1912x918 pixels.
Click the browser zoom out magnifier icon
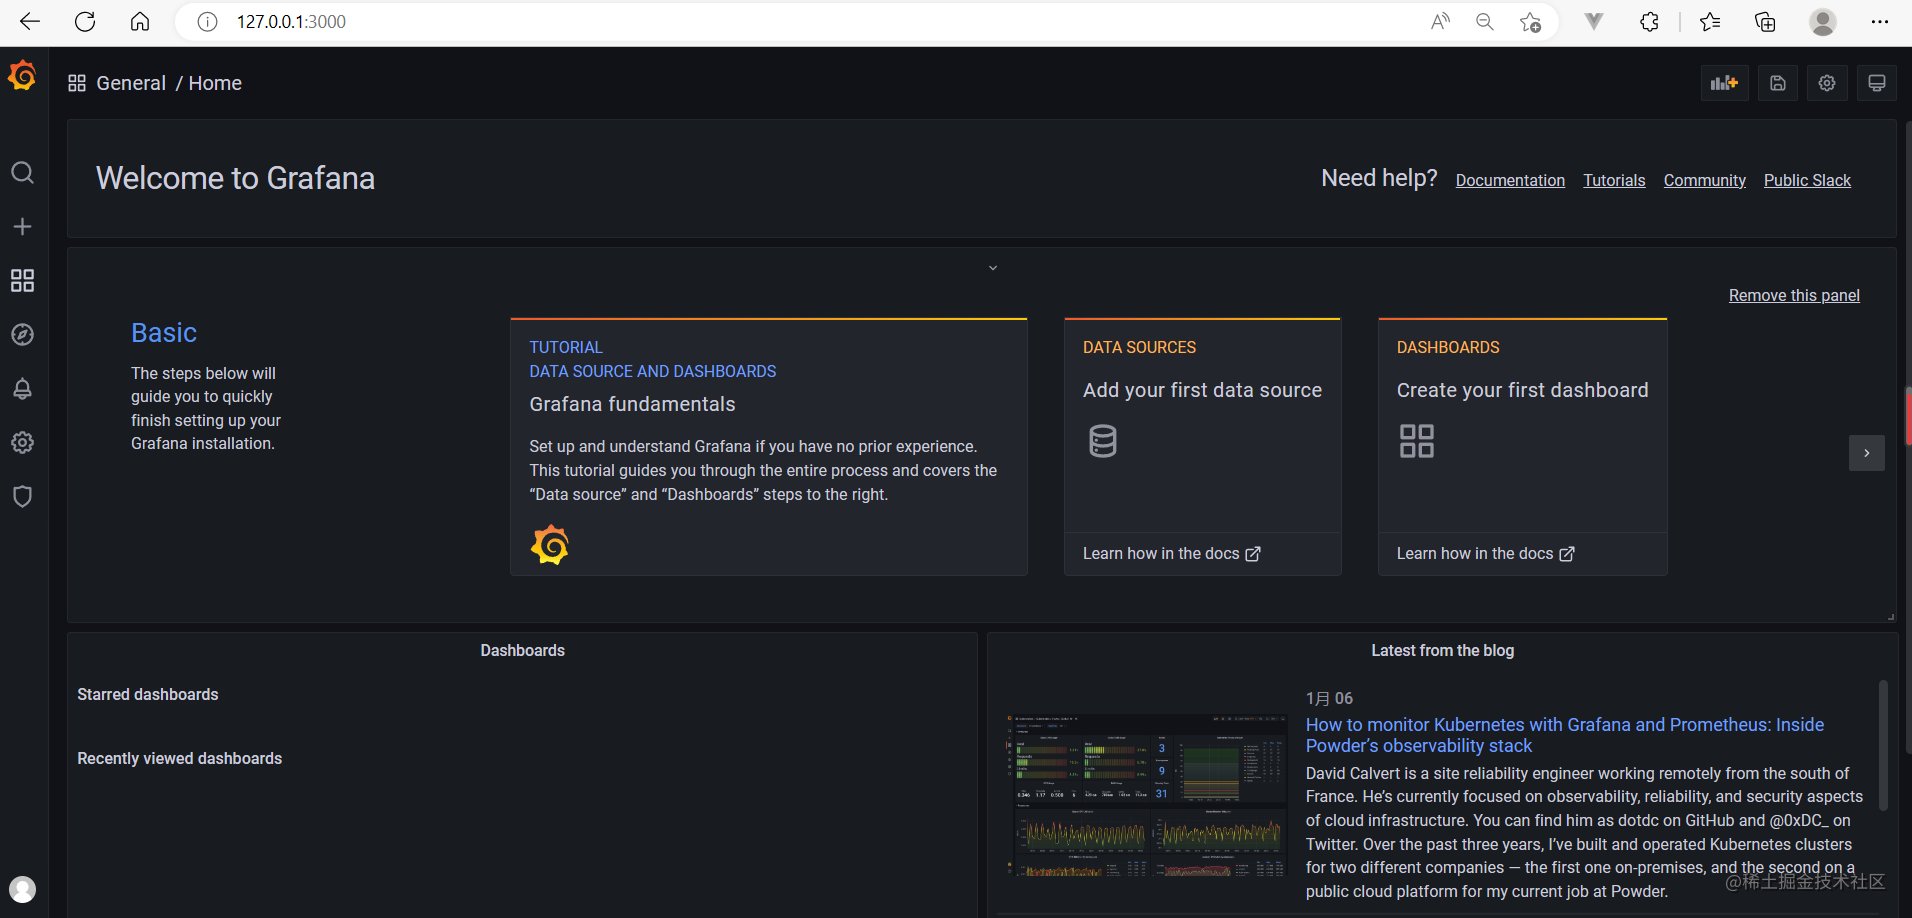click(x=1485, y=22)
